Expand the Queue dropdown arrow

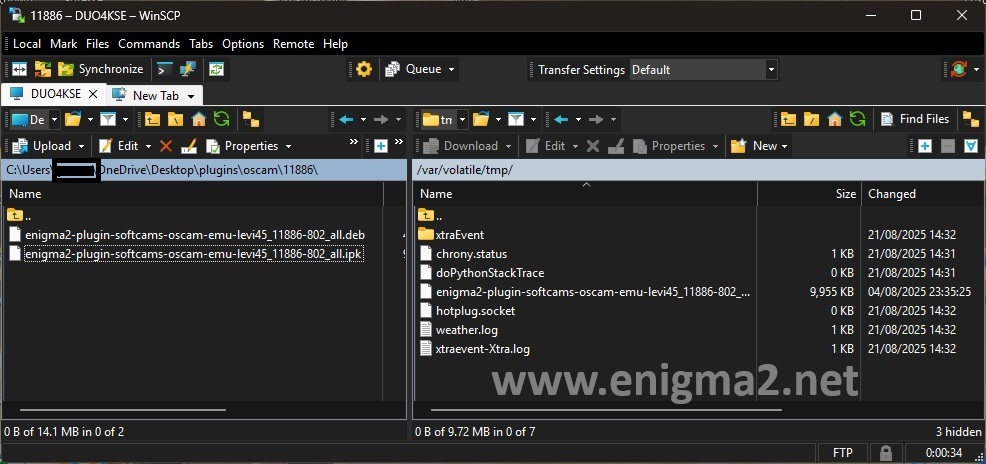(451, 69)
